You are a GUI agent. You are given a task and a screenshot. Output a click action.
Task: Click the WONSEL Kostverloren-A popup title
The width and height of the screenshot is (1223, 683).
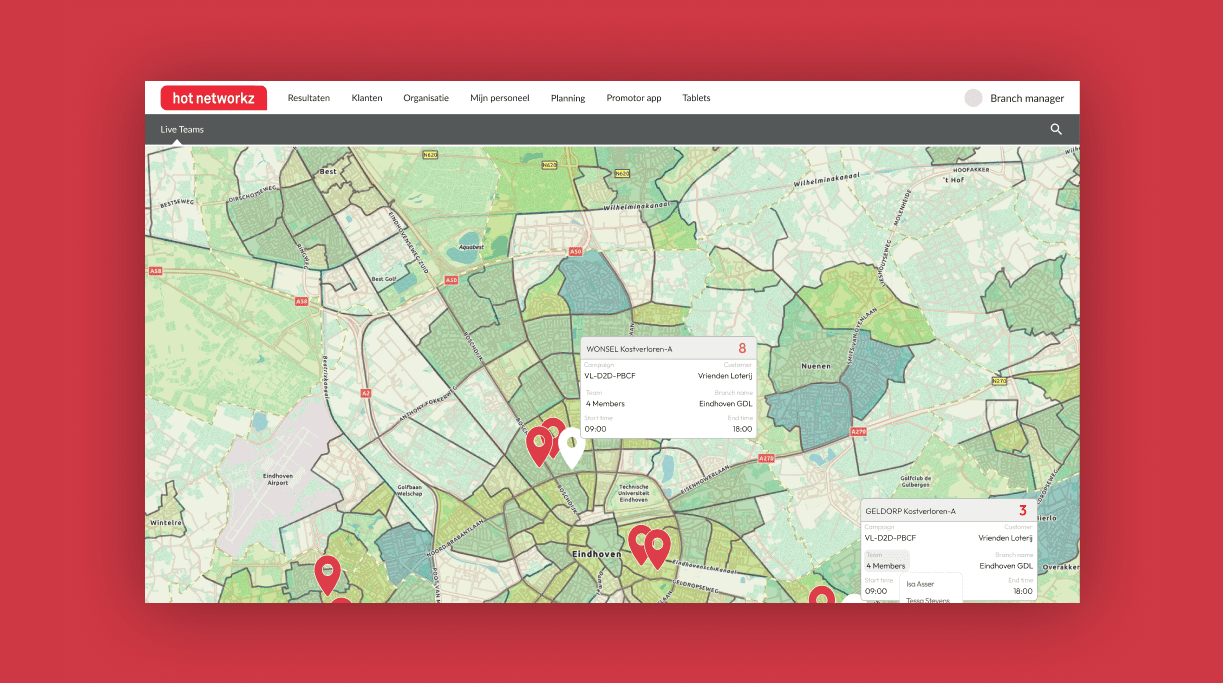coord(629,349)
